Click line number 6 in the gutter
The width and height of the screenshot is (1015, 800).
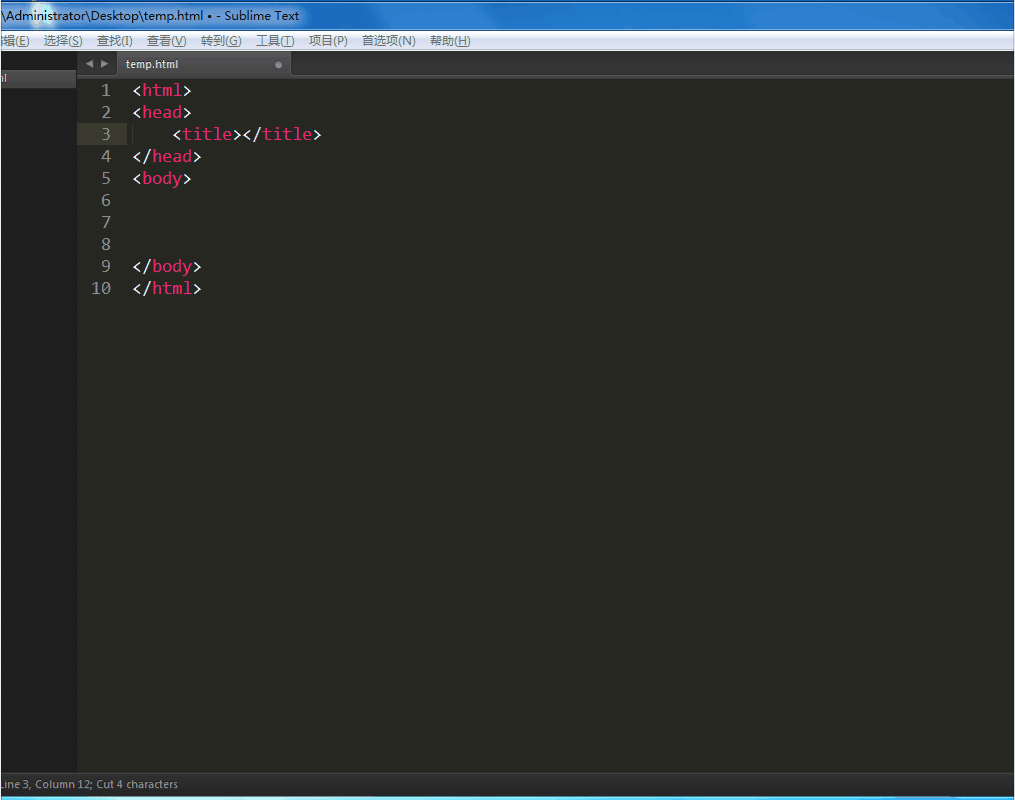106,201
